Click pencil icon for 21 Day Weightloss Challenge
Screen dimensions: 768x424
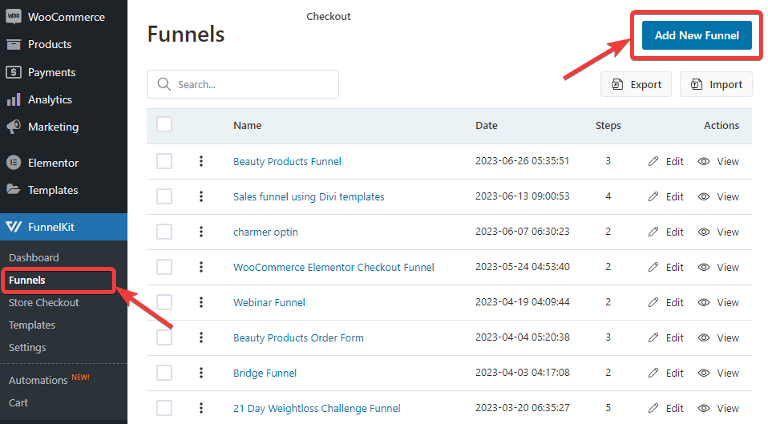[x=653, y=408]
